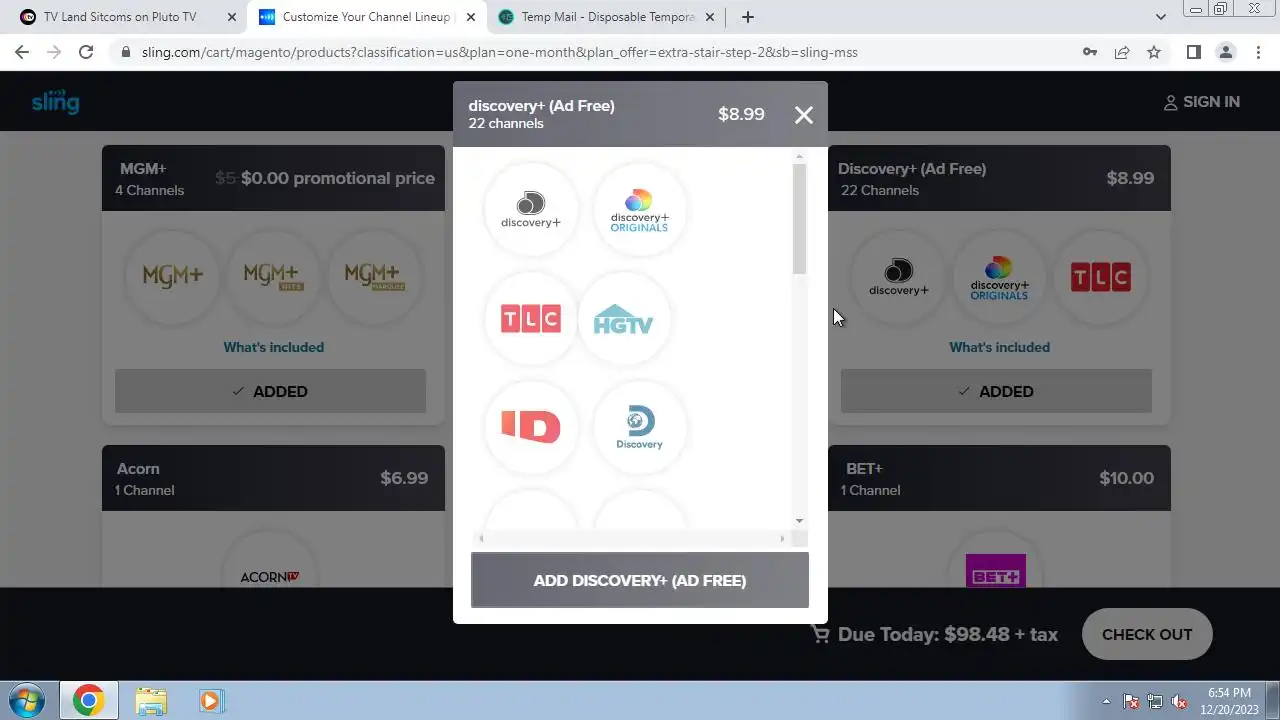The image size is (1280, 720).
Task: Click the Action Center flag tray icon
Action: pyautogui.click(x=1131, y=701)
